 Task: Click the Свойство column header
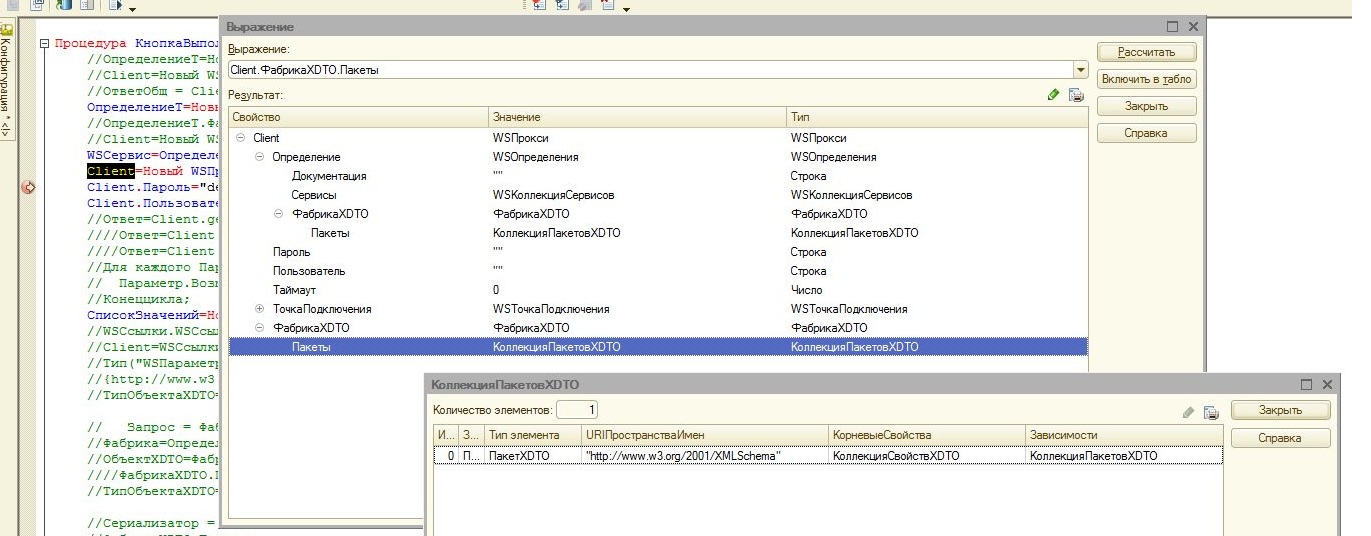(358, 118)
